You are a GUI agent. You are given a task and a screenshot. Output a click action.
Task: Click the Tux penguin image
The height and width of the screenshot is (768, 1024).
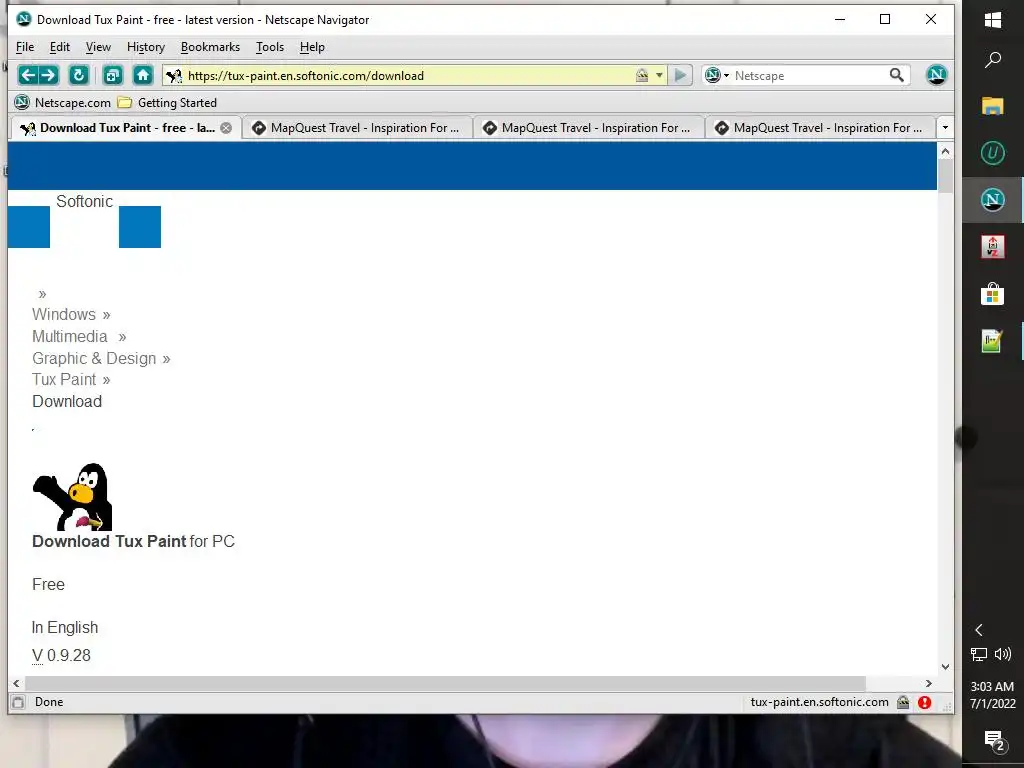pos(72,496)
